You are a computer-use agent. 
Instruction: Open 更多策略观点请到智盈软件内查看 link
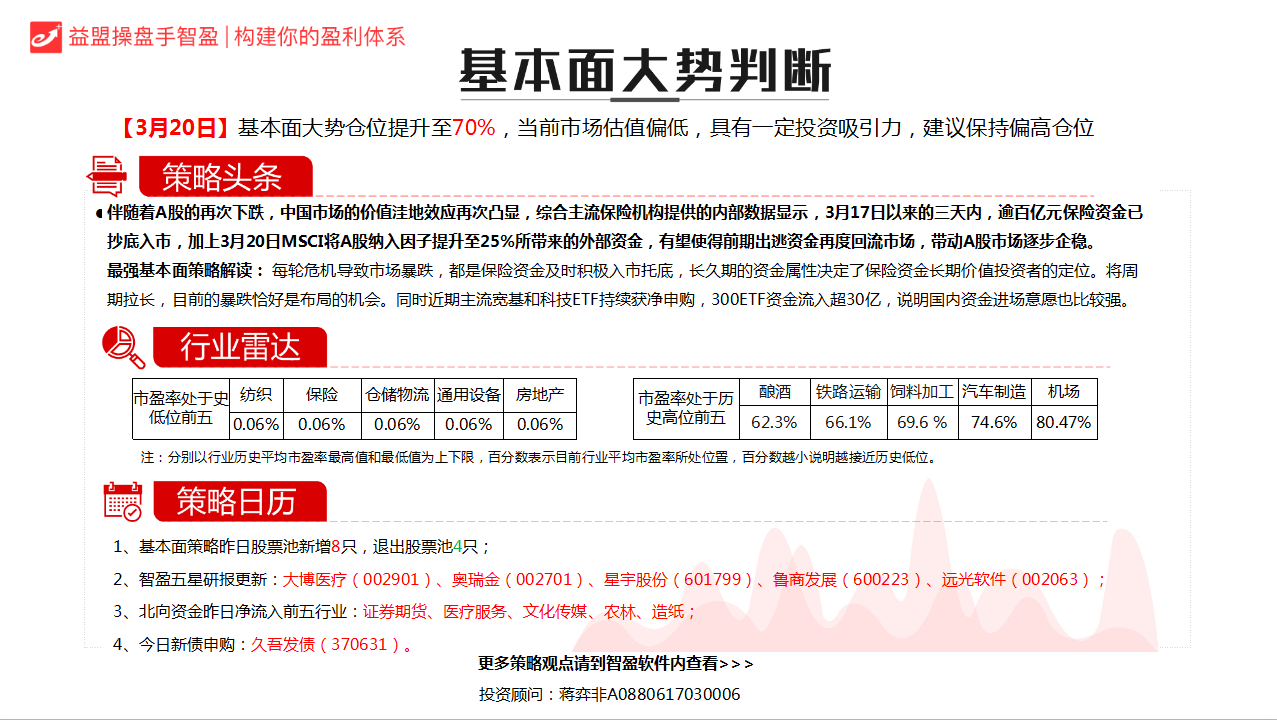(616, 663)
